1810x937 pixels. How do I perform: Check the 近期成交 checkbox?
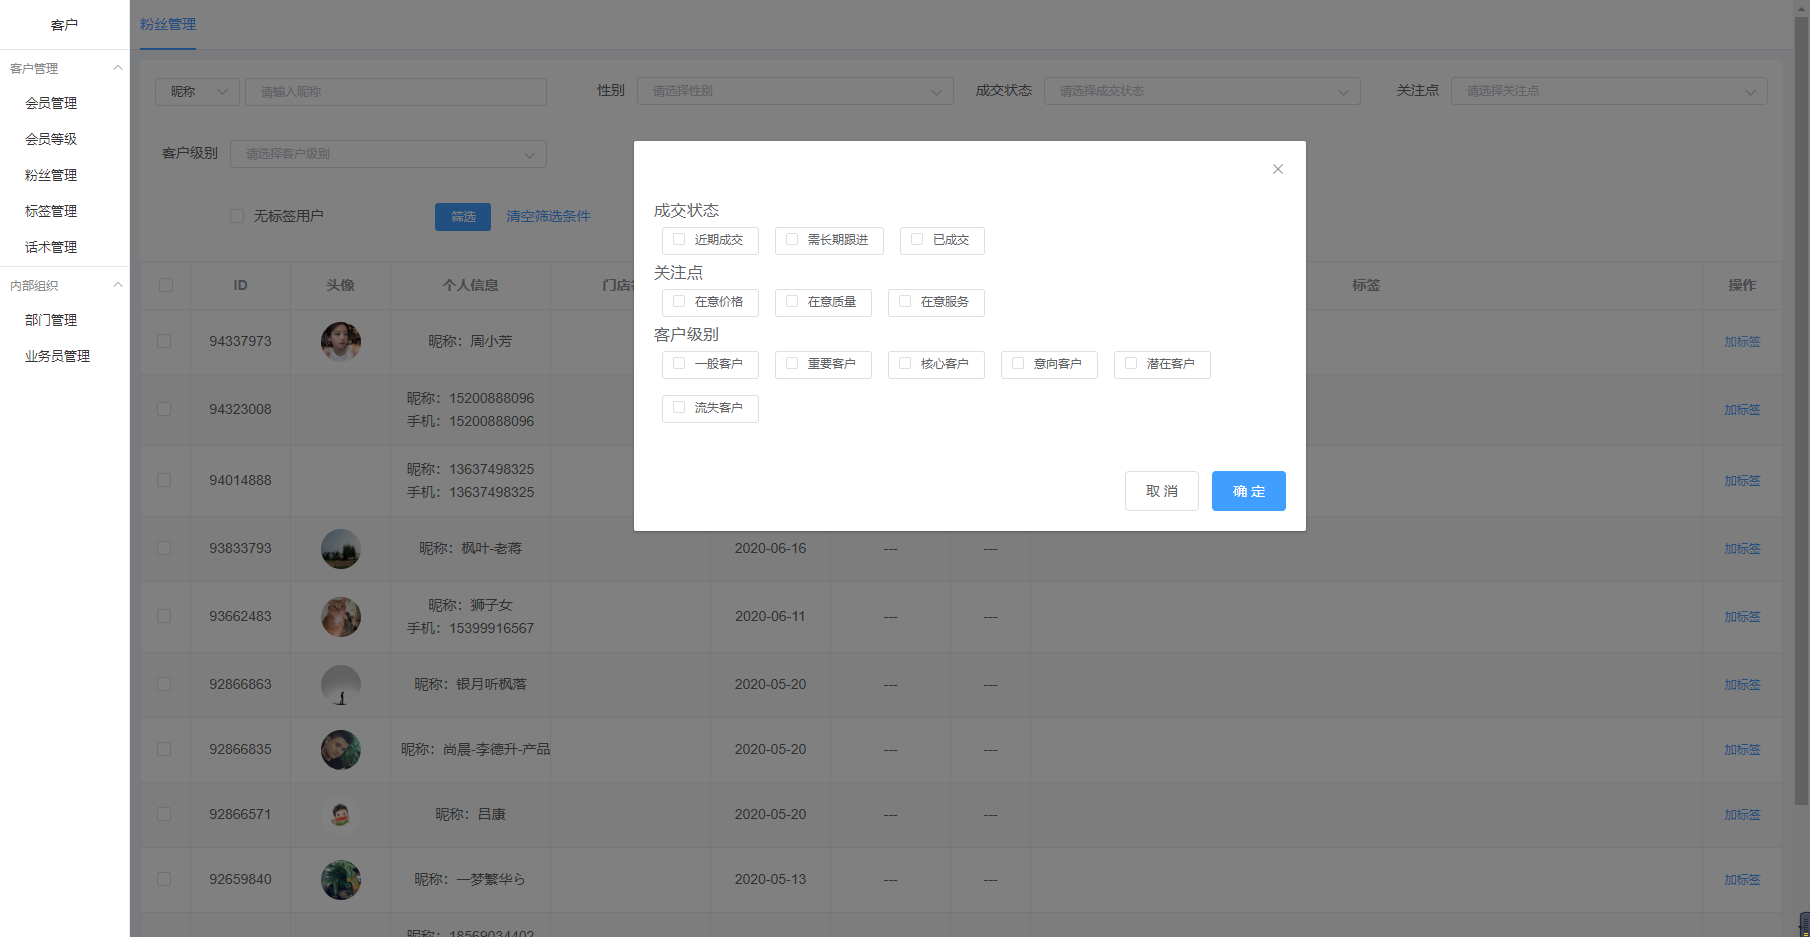tap(679, 240)
